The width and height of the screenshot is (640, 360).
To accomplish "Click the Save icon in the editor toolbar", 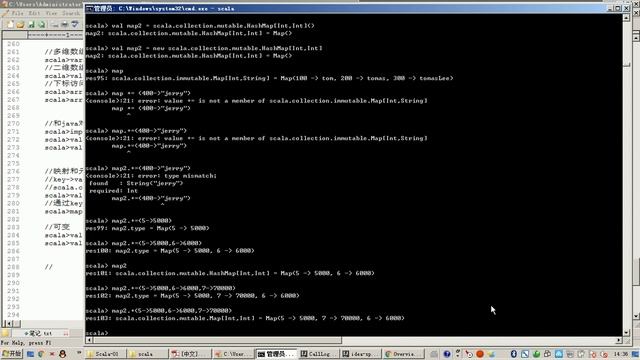I will pos(31,25).
